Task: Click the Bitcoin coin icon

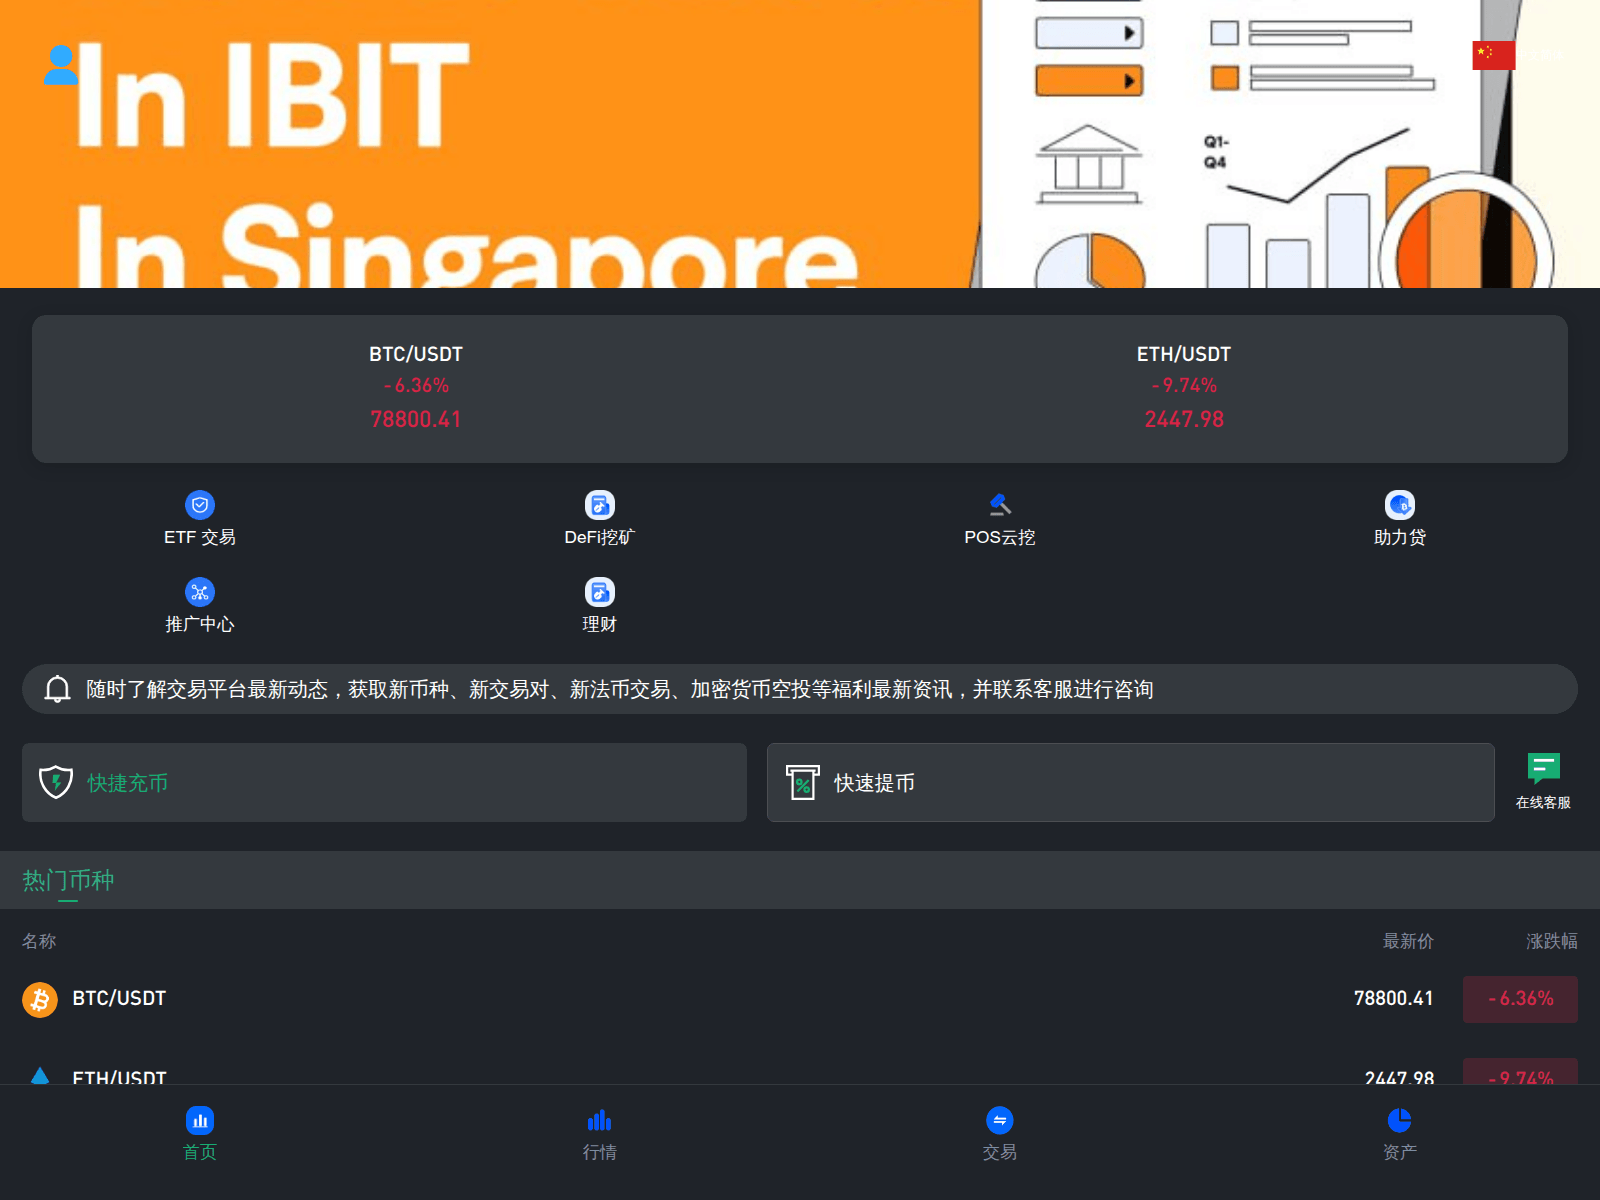Action: (40, 999)
